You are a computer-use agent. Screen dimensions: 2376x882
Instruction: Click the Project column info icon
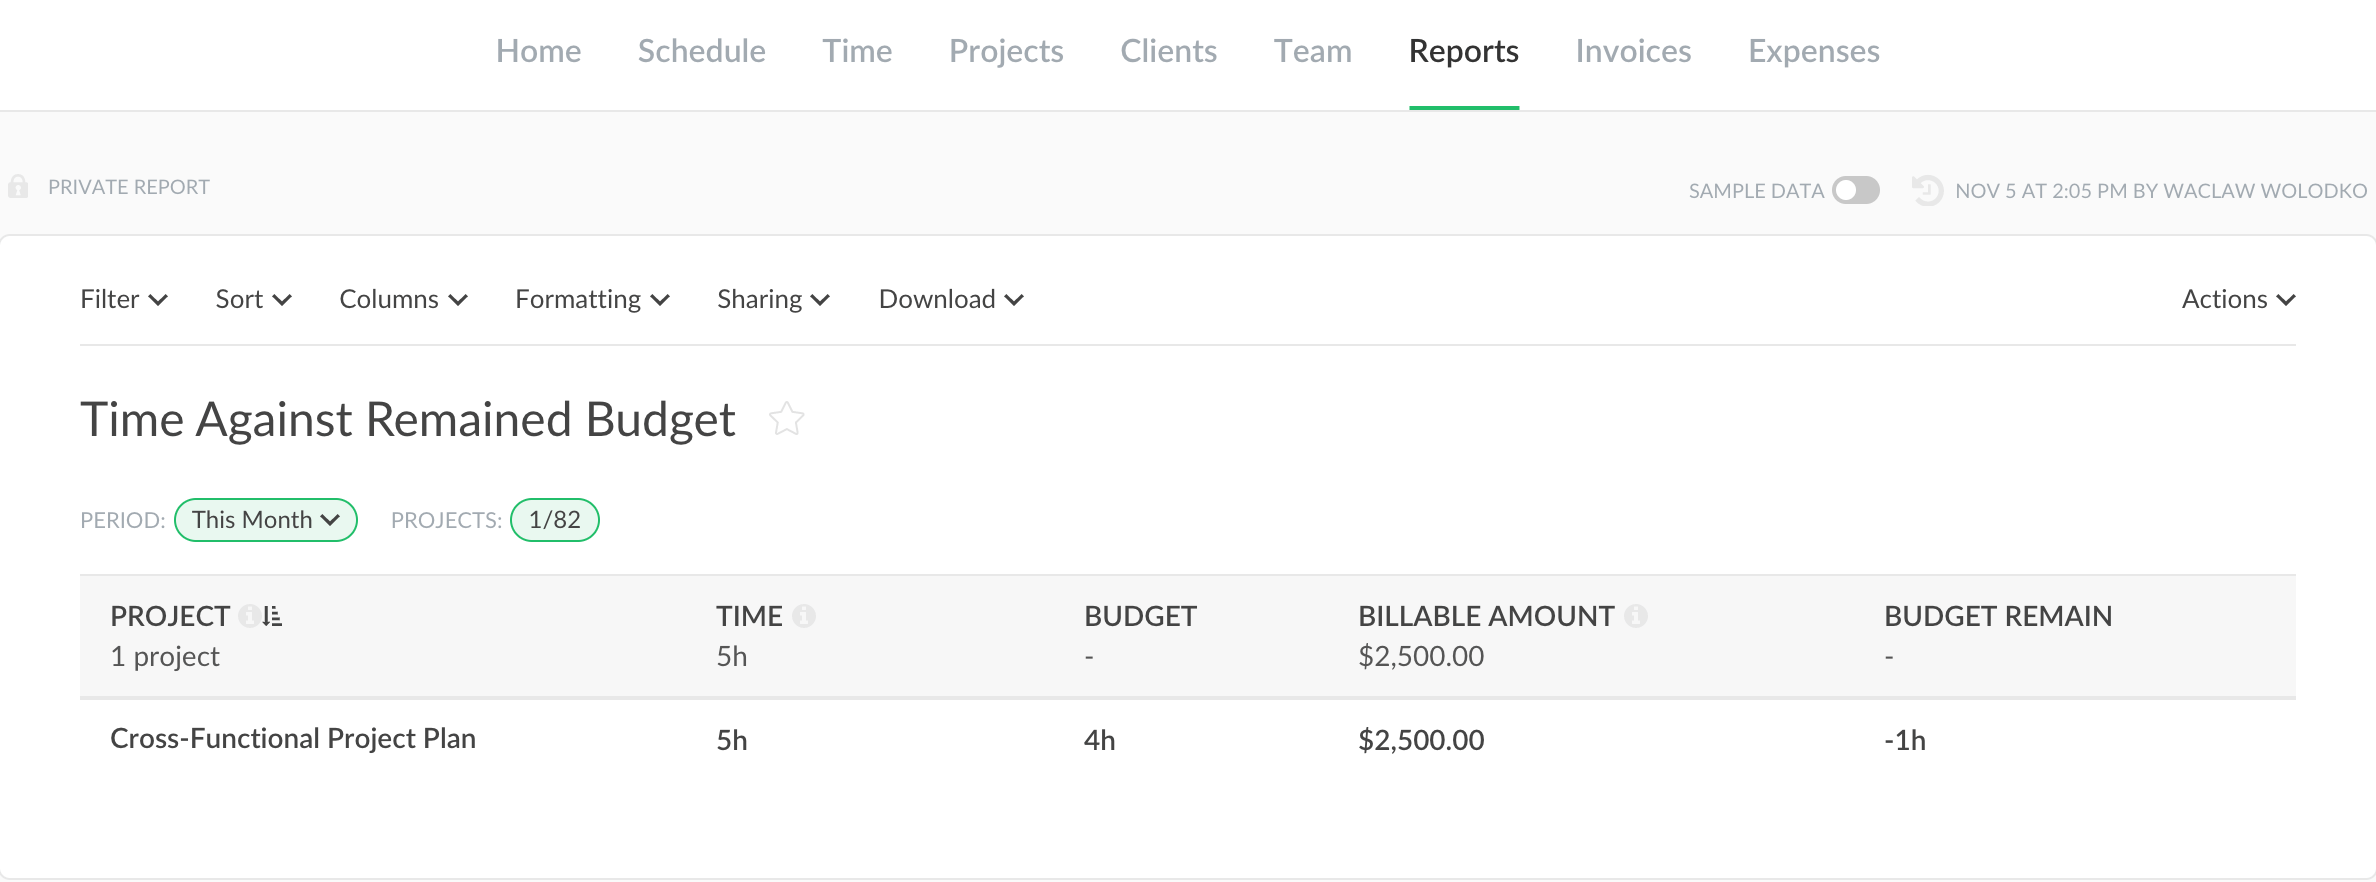[248, 616]
